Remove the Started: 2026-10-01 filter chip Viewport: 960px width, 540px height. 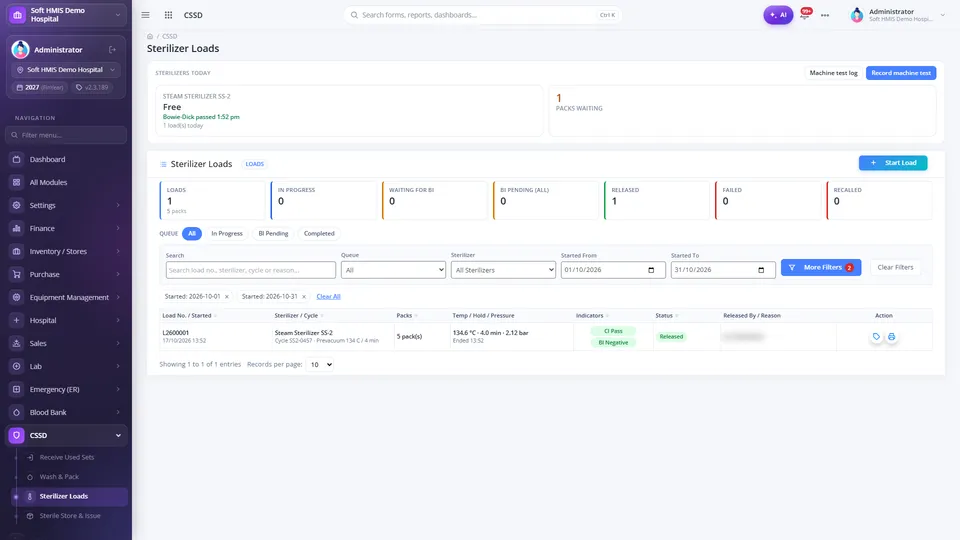(227, 297)
